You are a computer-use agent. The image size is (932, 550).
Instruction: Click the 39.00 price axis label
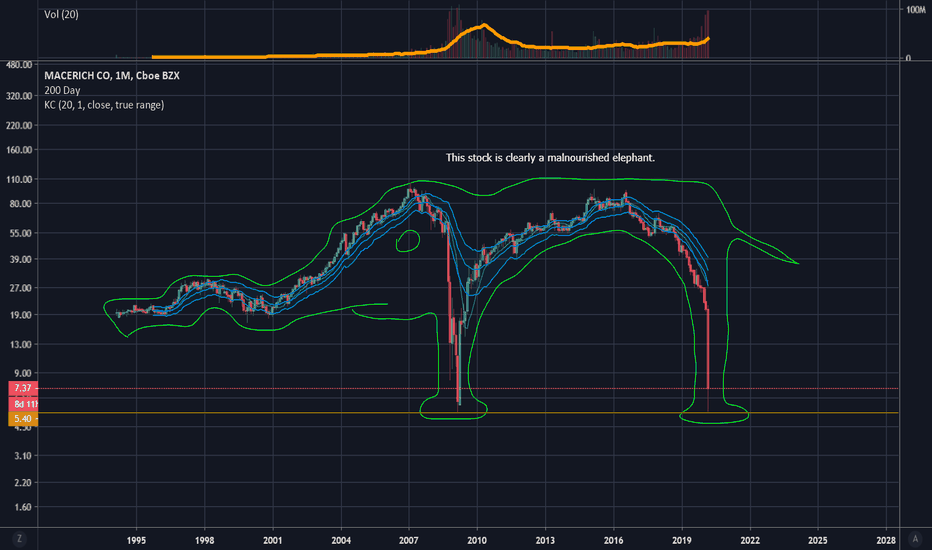(x=20, y=259)
